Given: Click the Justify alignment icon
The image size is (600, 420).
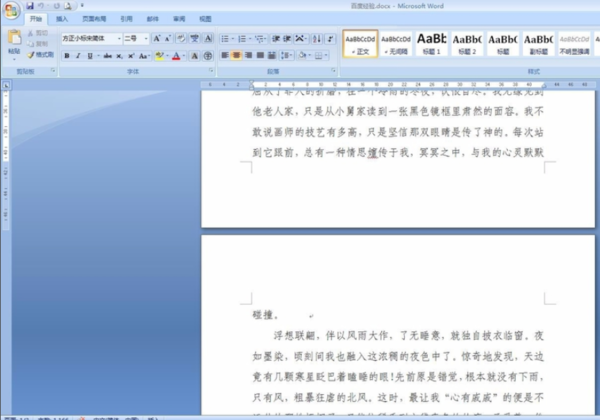Looking at the screenshot, I should pyautogui.click(x=260, y=55).
